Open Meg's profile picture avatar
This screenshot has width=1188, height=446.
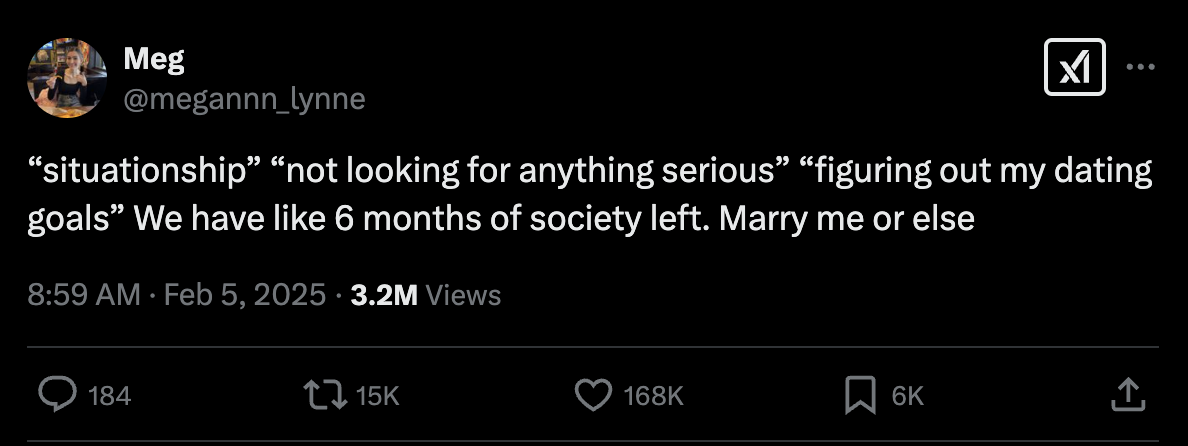tap(66, 79)
